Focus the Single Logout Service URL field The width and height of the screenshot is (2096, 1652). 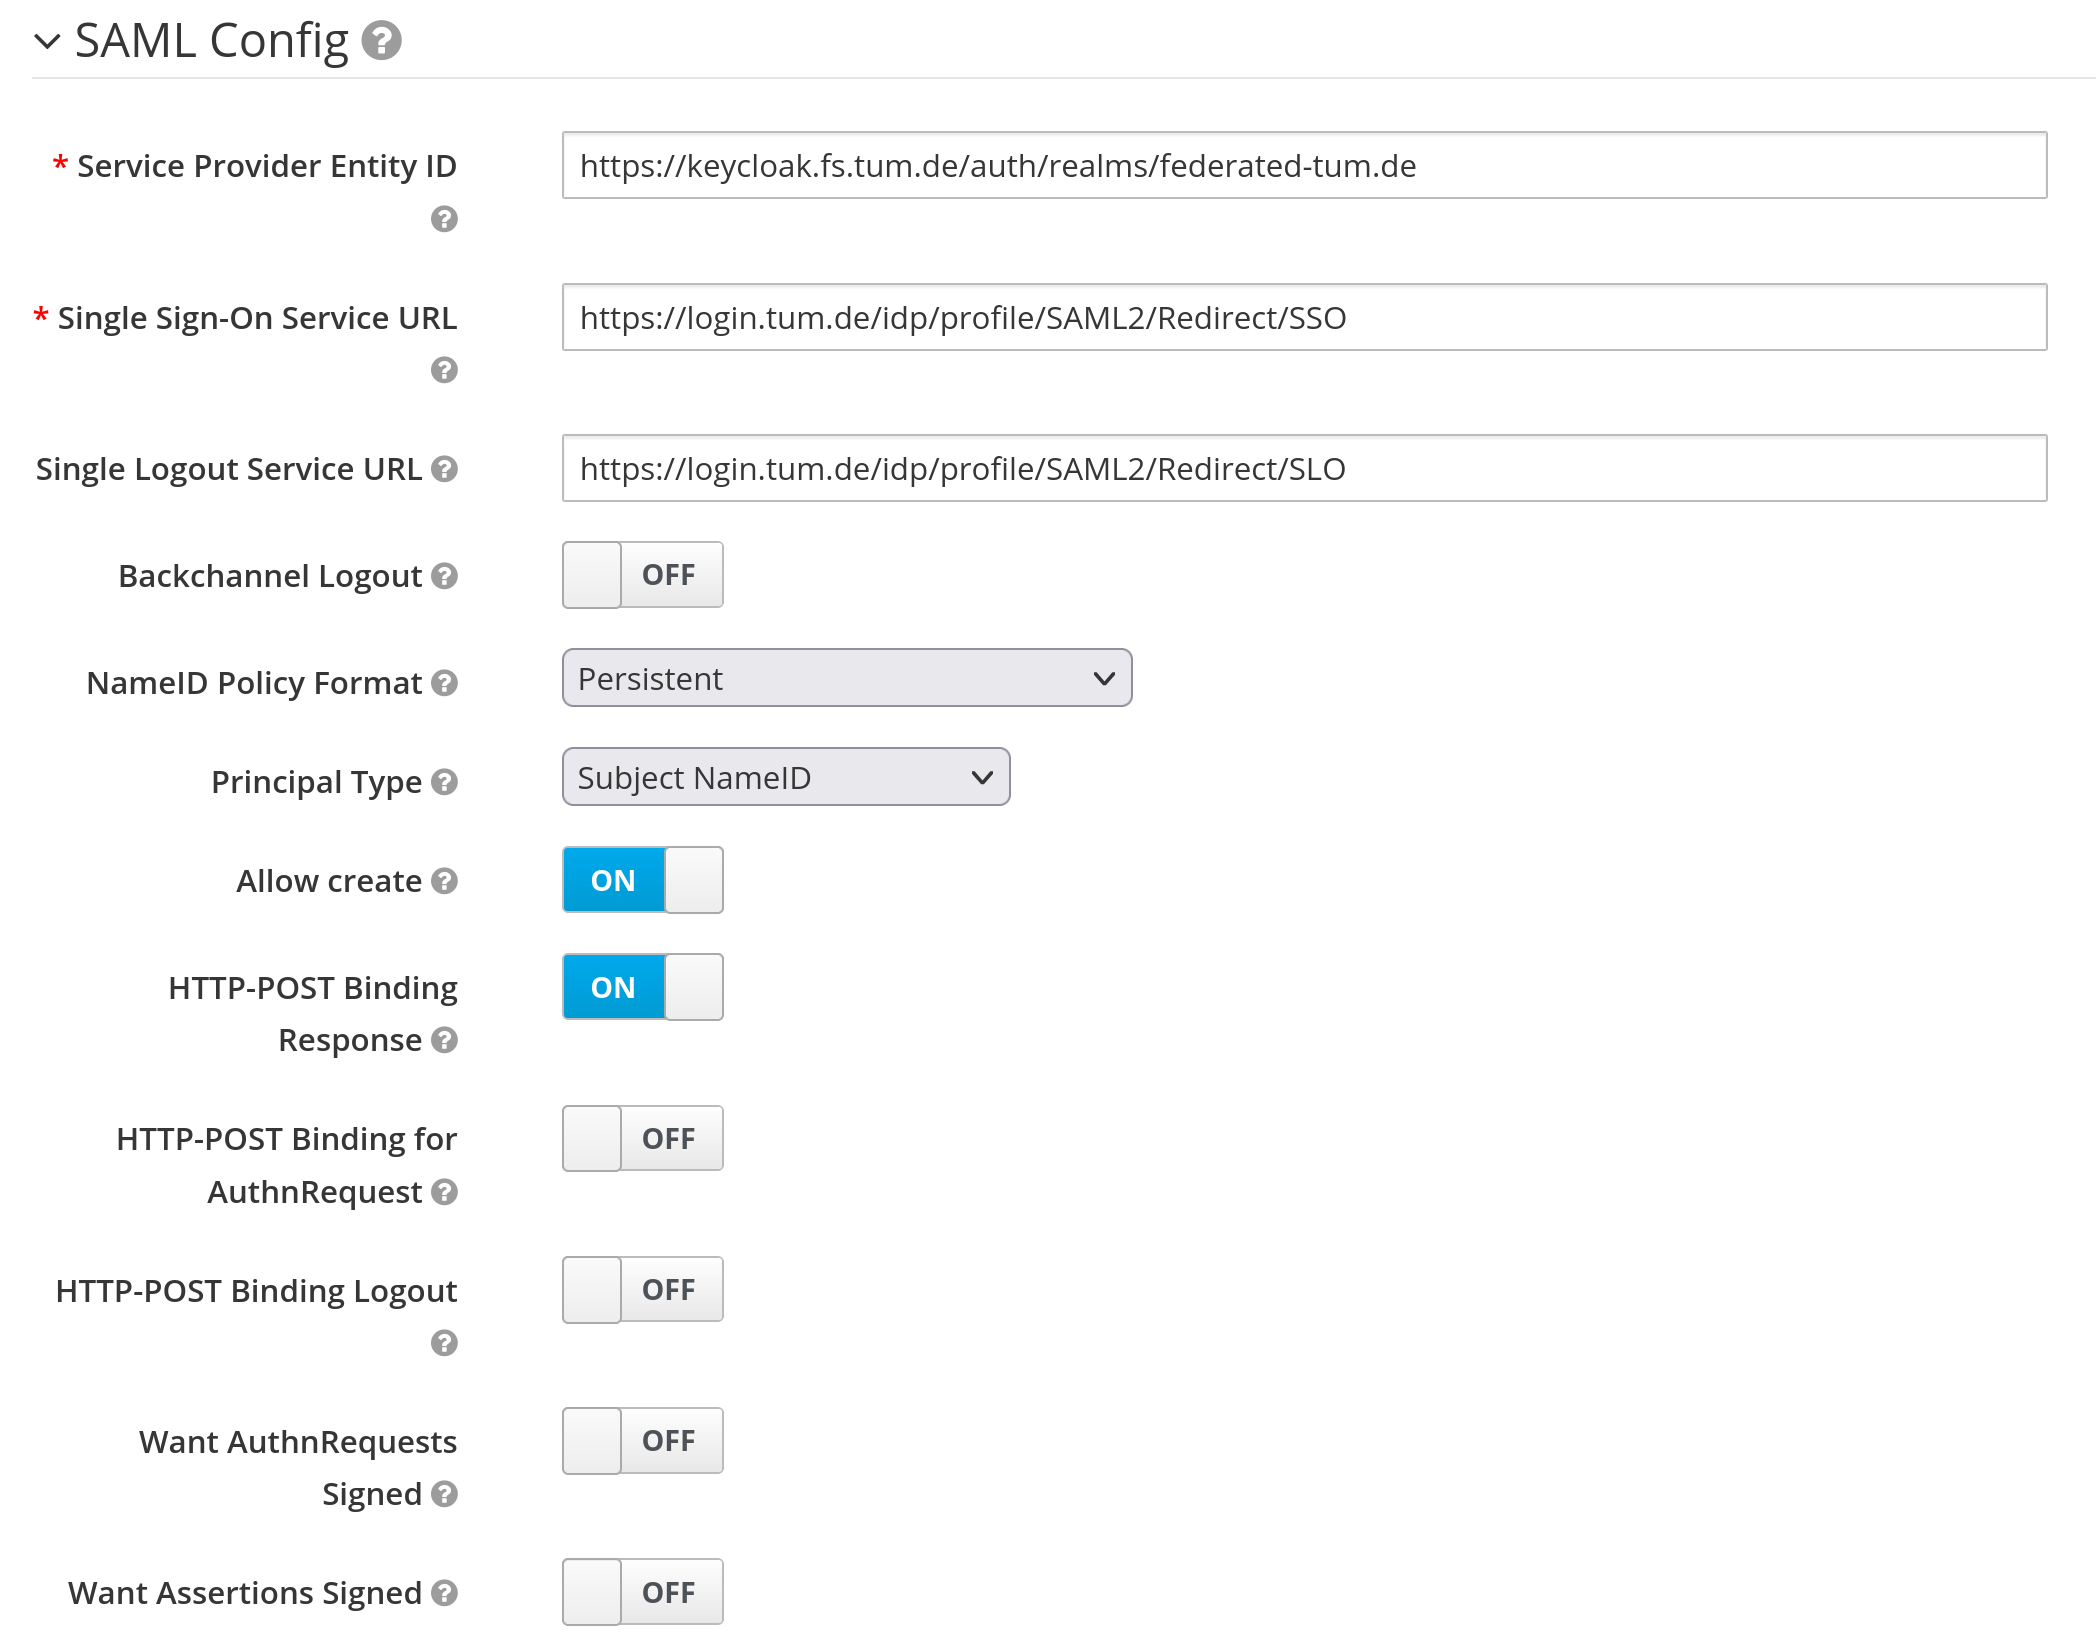[1303, 469]
